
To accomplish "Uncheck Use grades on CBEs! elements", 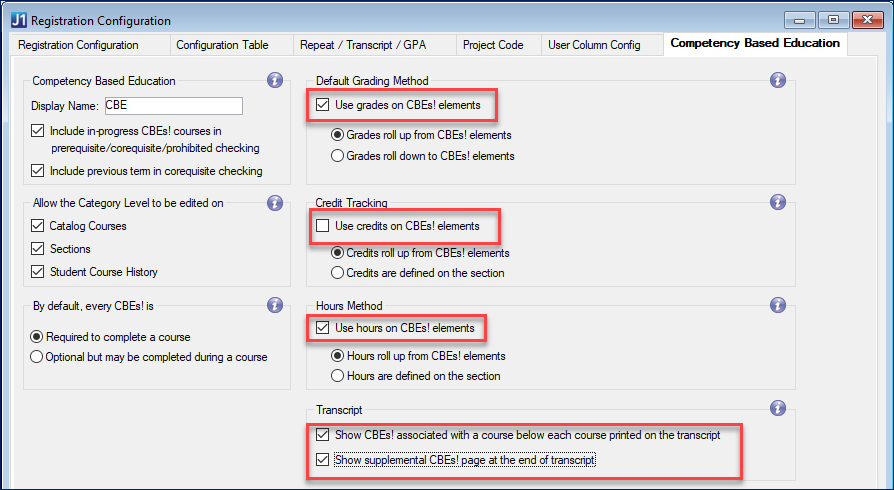I will 323,104.
